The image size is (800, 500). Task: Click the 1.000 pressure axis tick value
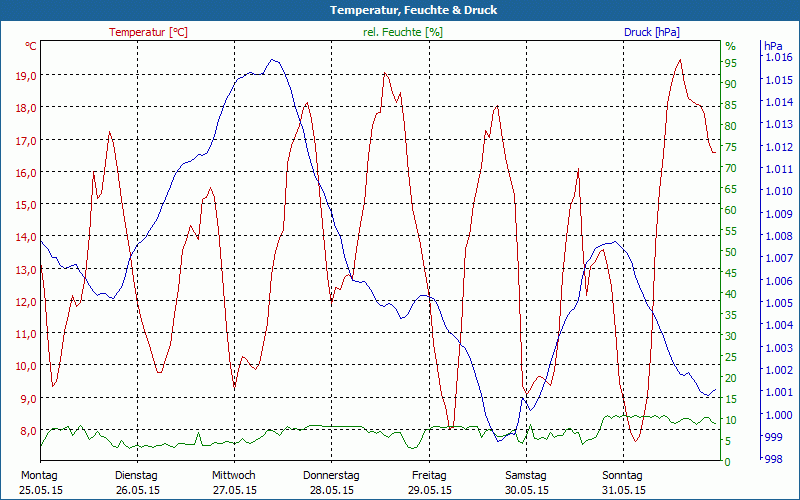778,415
